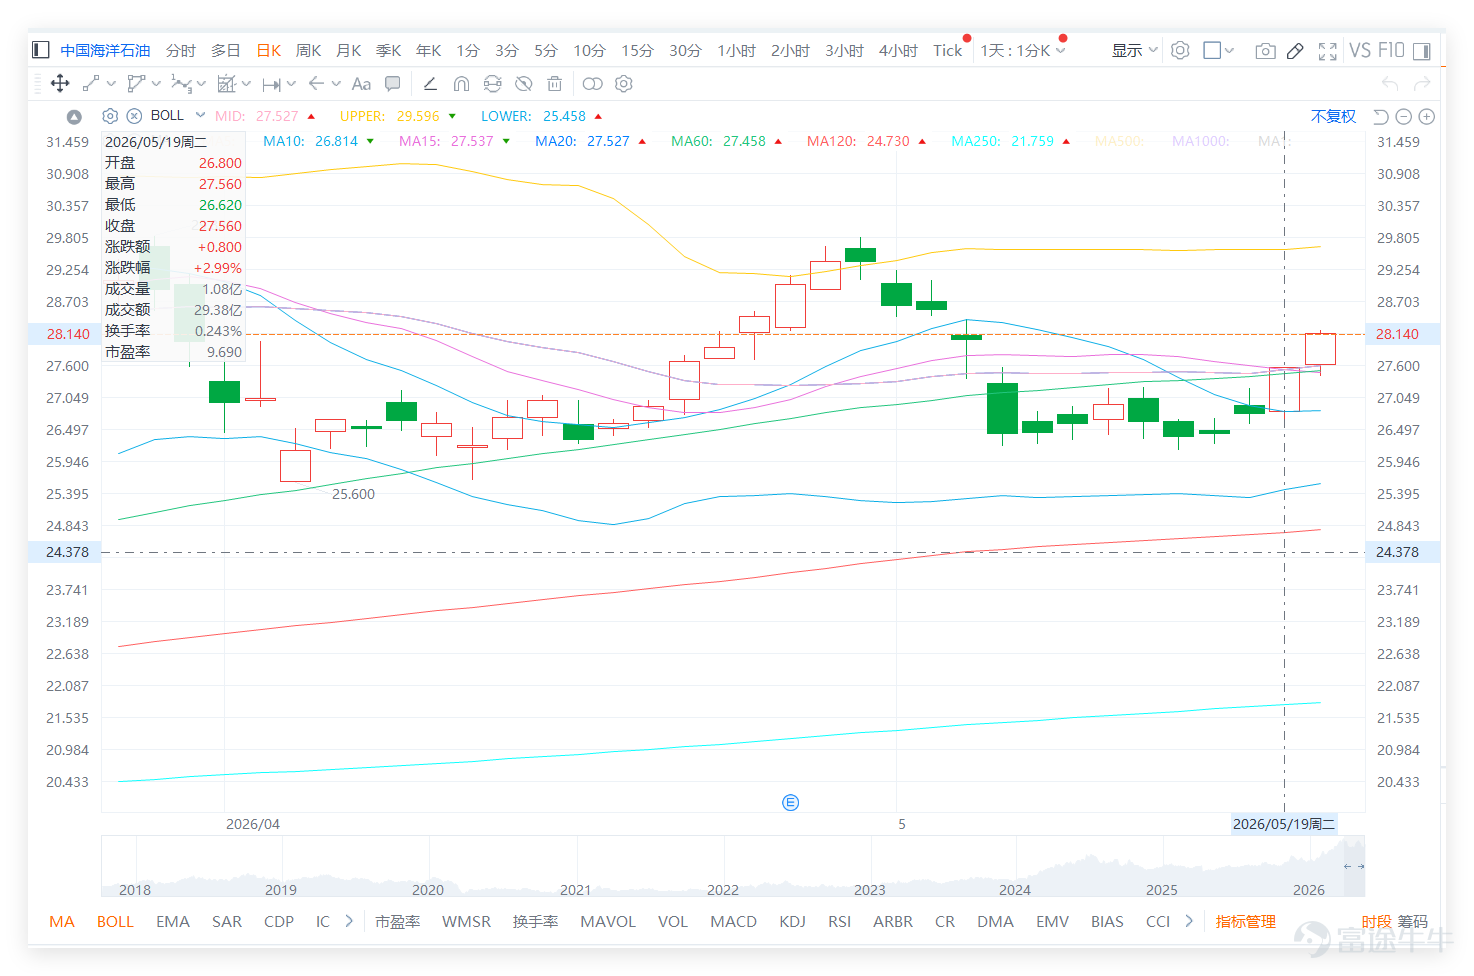This screenshot has width=1474, height=976.
Task: Collapse indicator legend with triangle button
Action: [x=74, y=117]
